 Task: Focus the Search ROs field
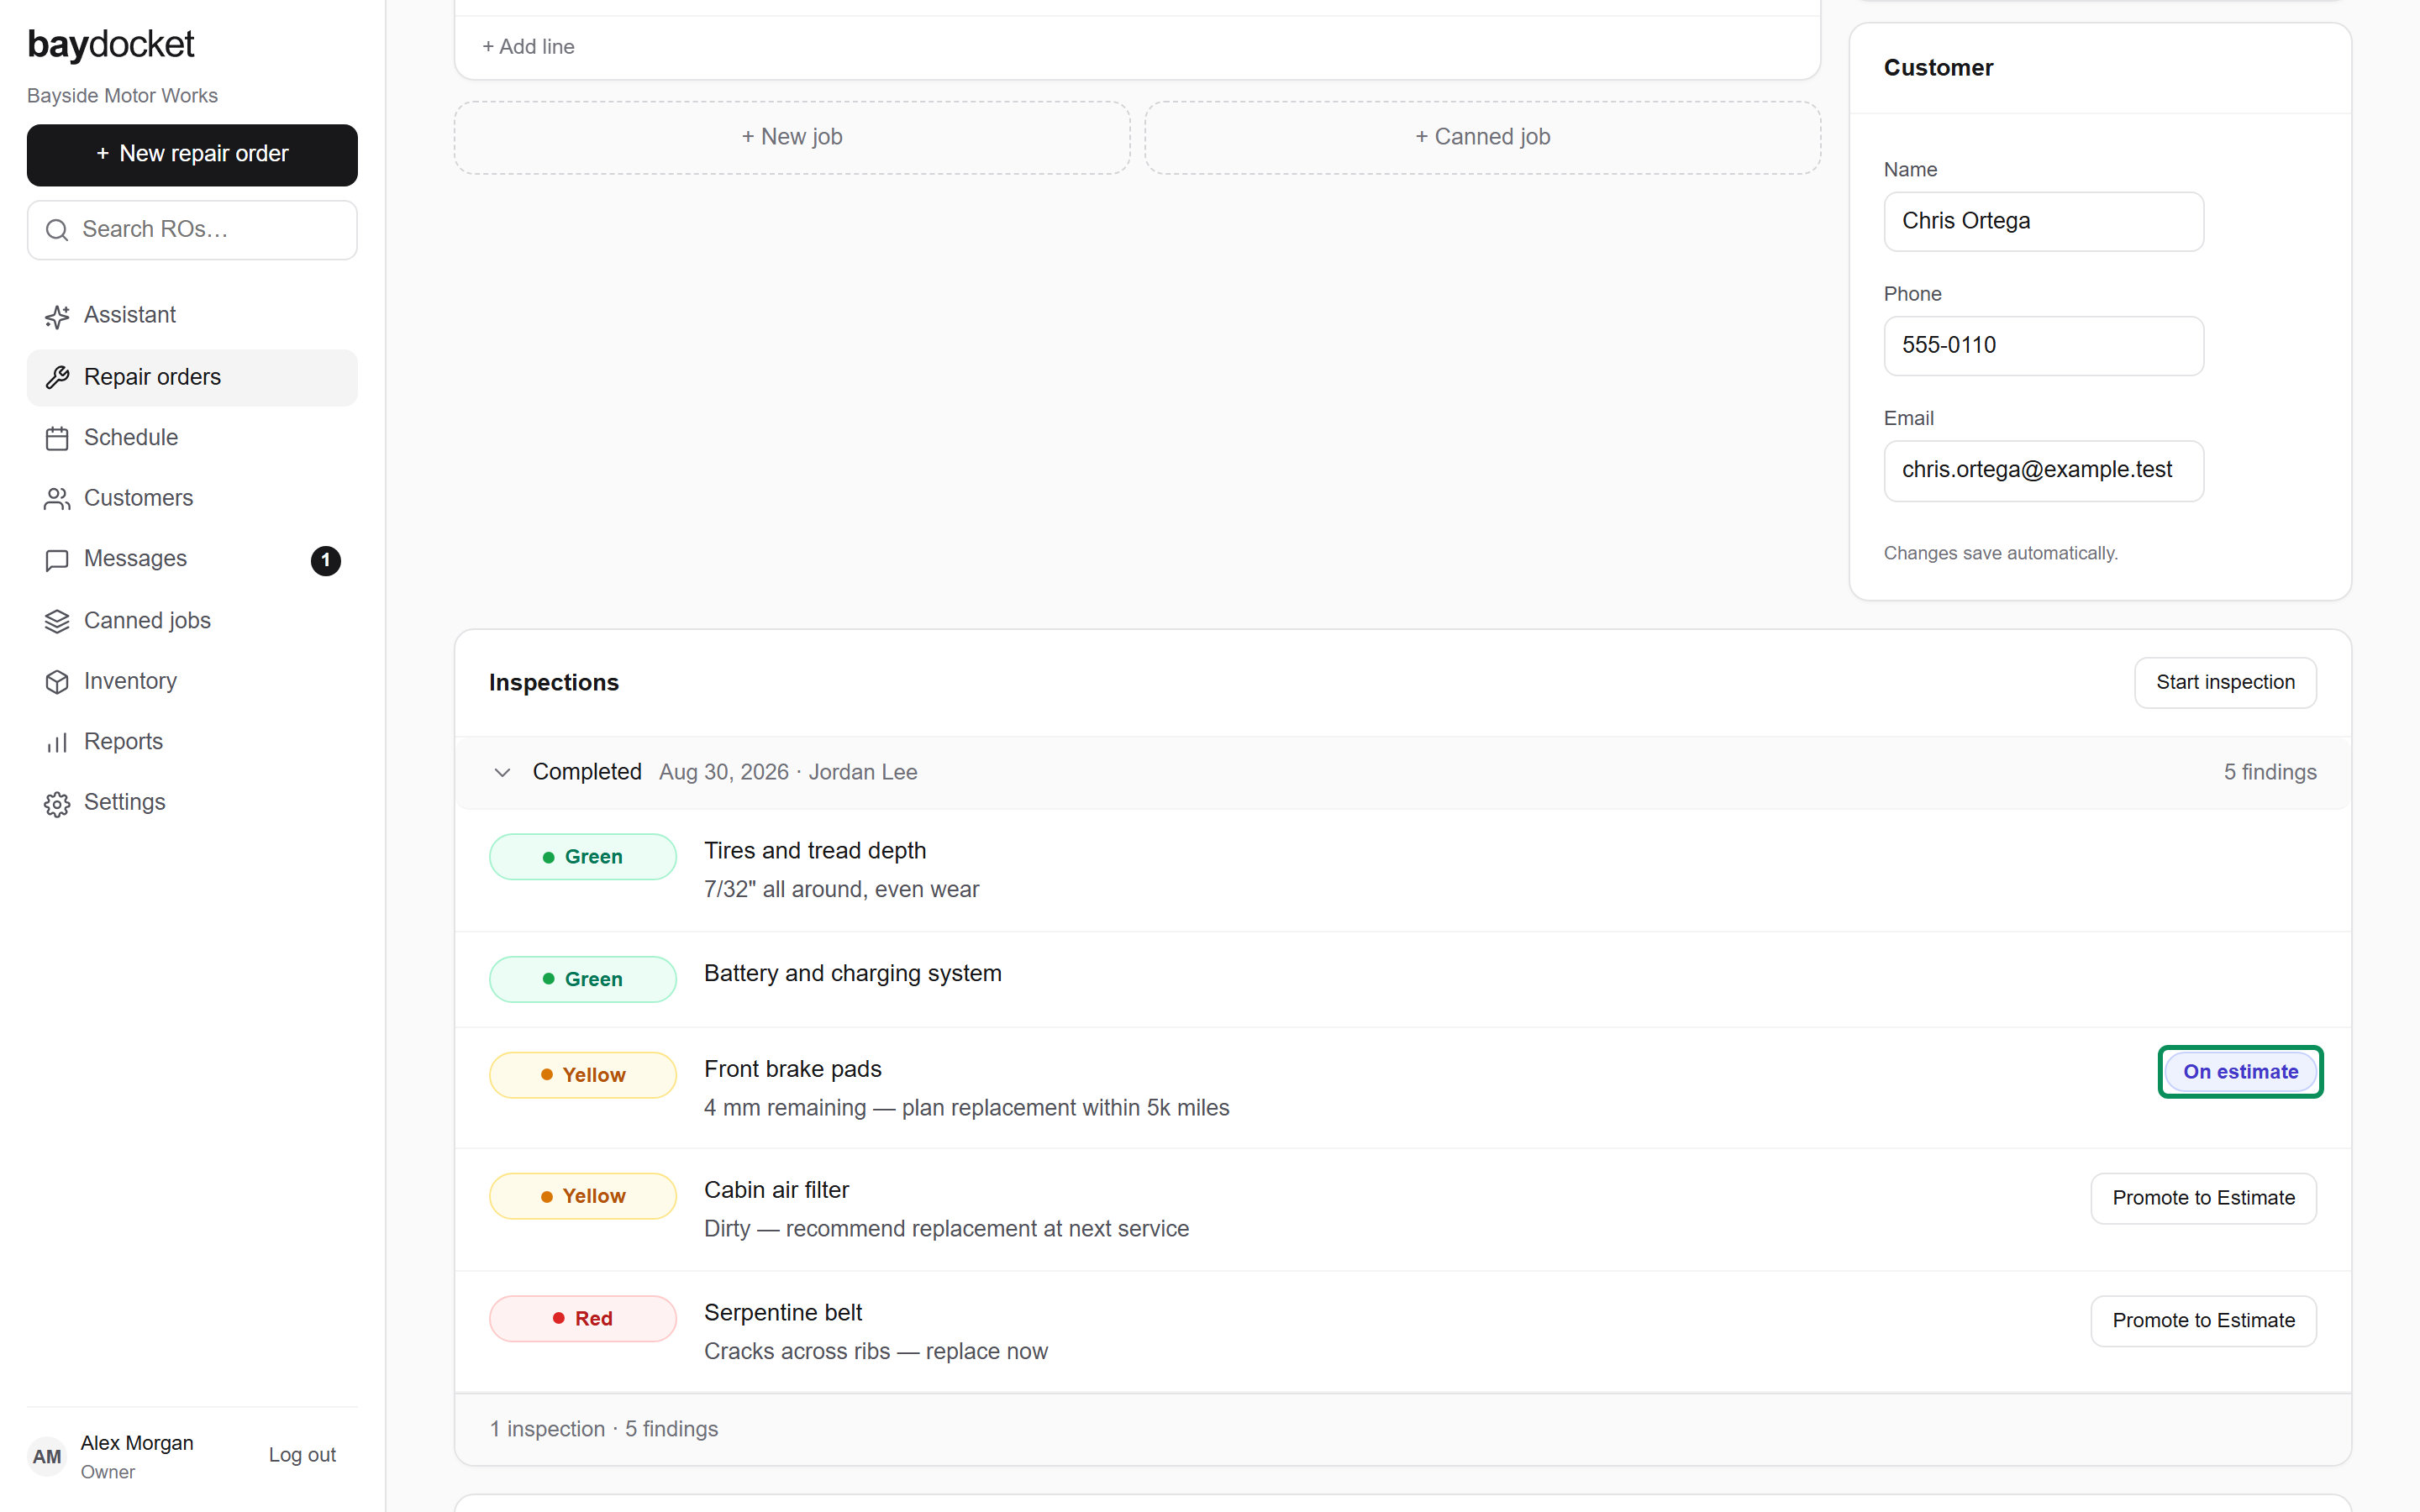click(x=192, y=230)
